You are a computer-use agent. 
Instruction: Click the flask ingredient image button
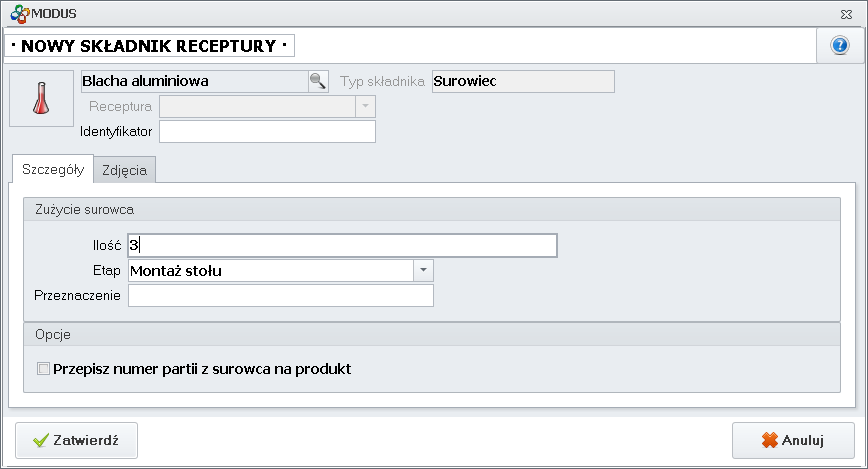pyautogui.click(x=41, y=98)
